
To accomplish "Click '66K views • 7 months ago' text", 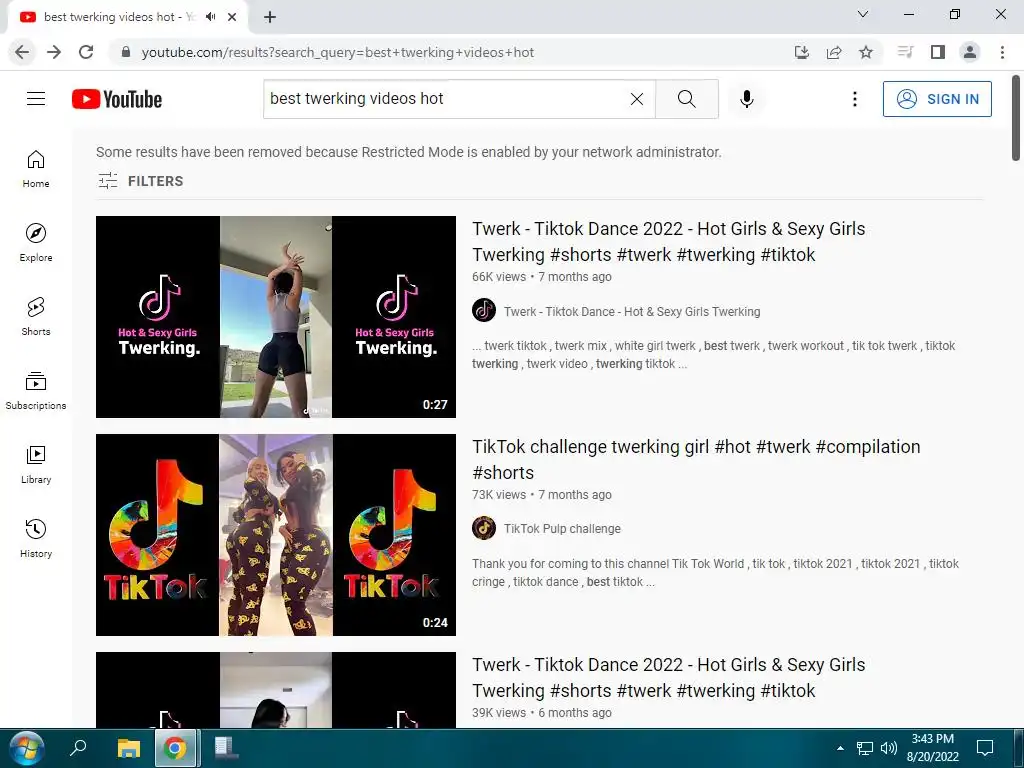I will pyautogui.click(x=541, y=277).
